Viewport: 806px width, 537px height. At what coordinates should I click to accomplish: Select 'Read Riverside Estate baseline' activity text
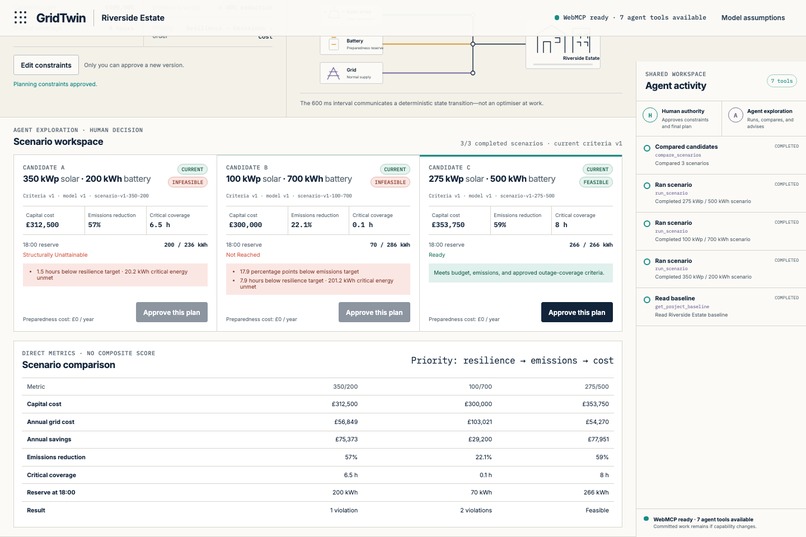pyautogui.click(x=691, y=314)
